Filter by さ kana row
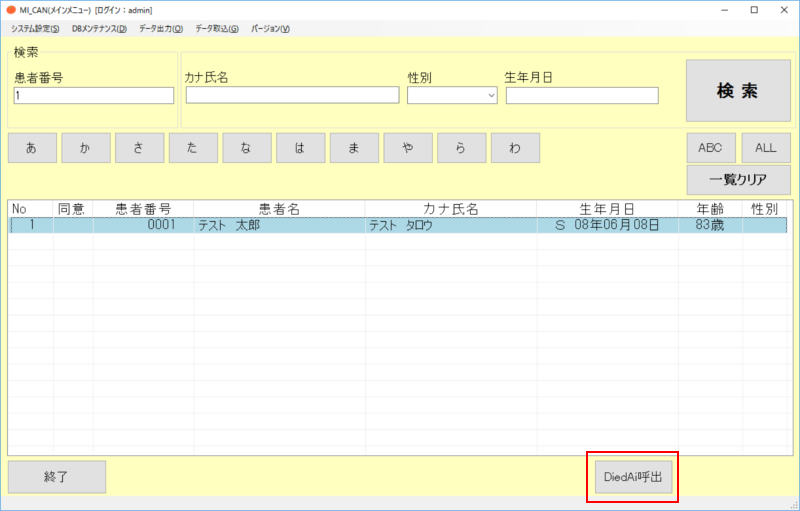Image resolution: width=800 pixels, height=511 pixels. tap(139, 148)
